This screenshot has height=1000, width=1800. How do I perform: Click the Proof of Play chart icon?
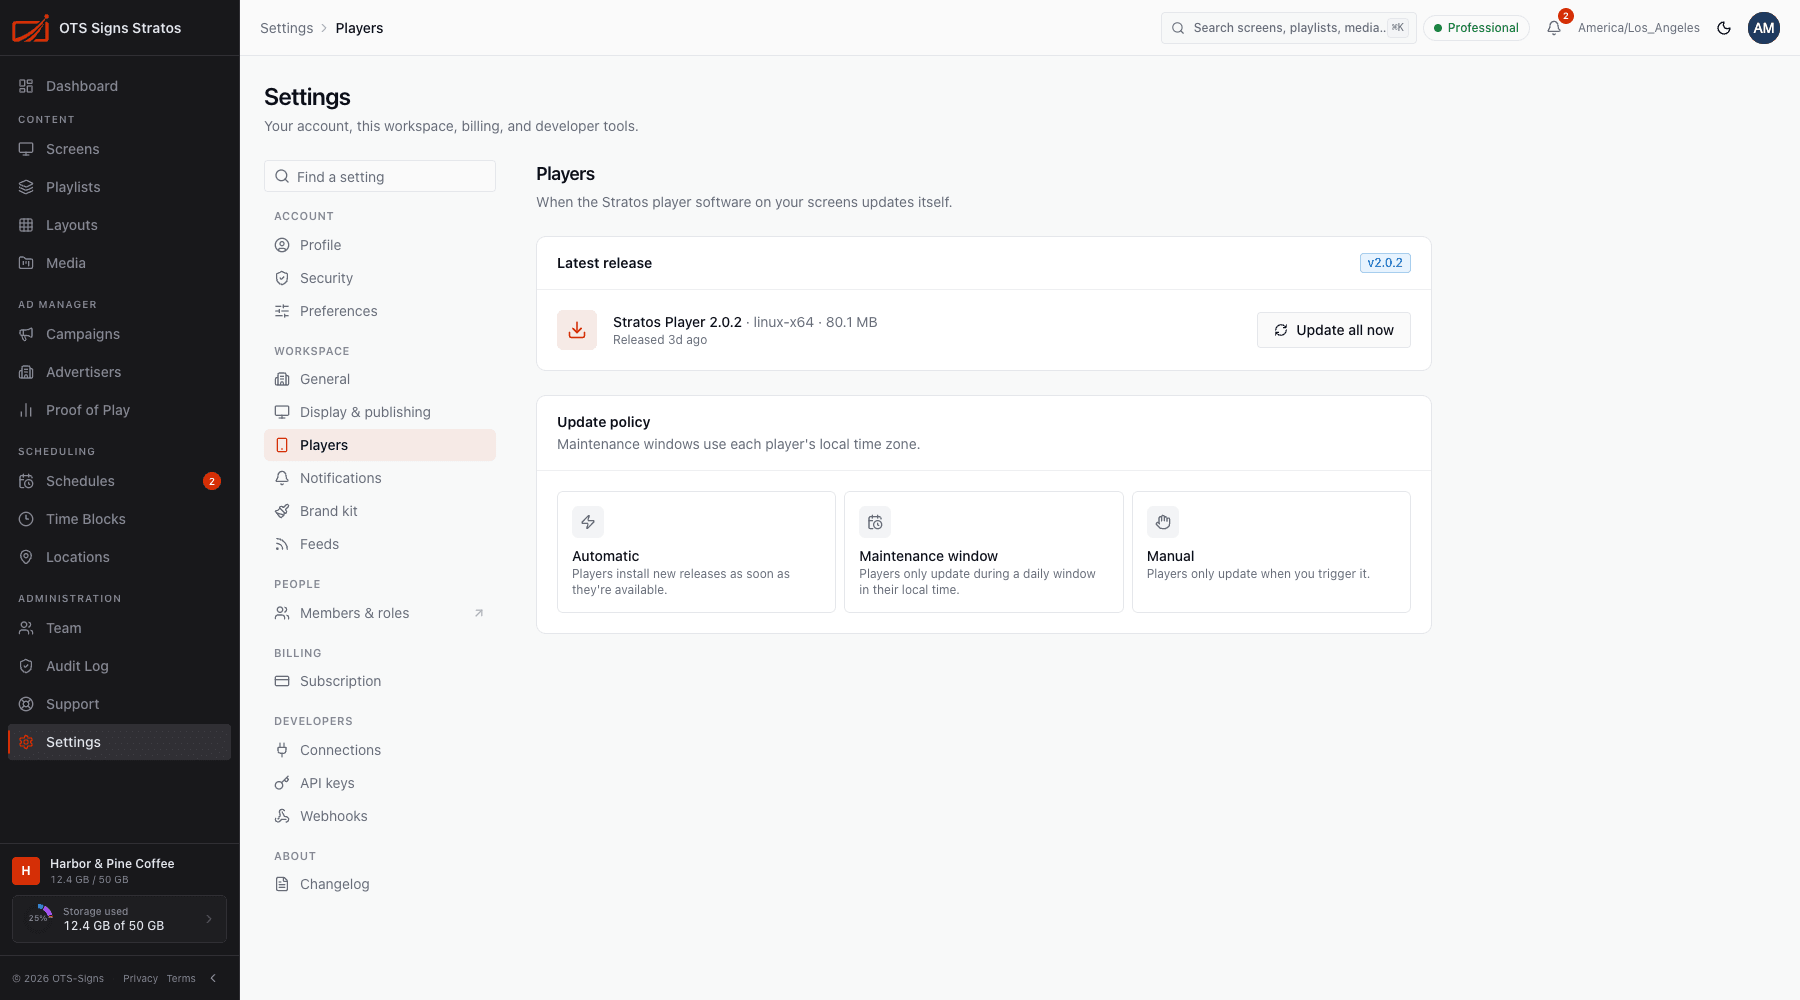point(26,410)
